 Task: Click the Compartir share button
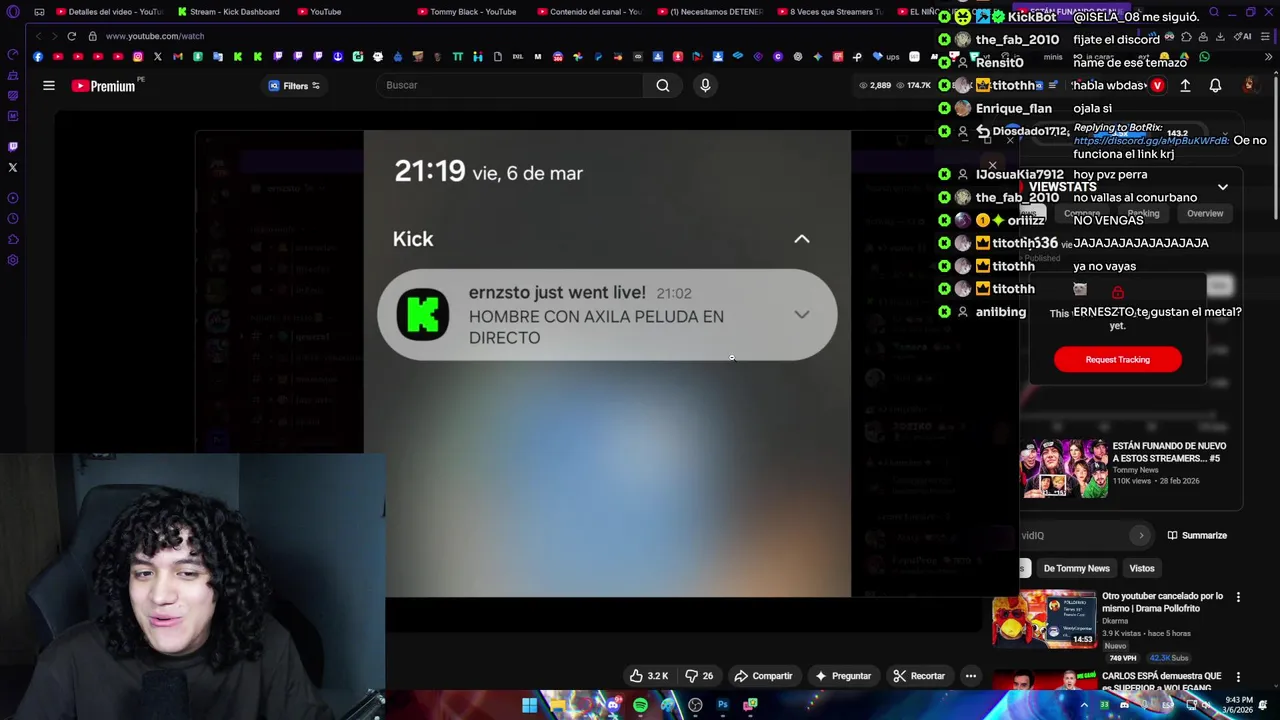(x=763, y=676)
